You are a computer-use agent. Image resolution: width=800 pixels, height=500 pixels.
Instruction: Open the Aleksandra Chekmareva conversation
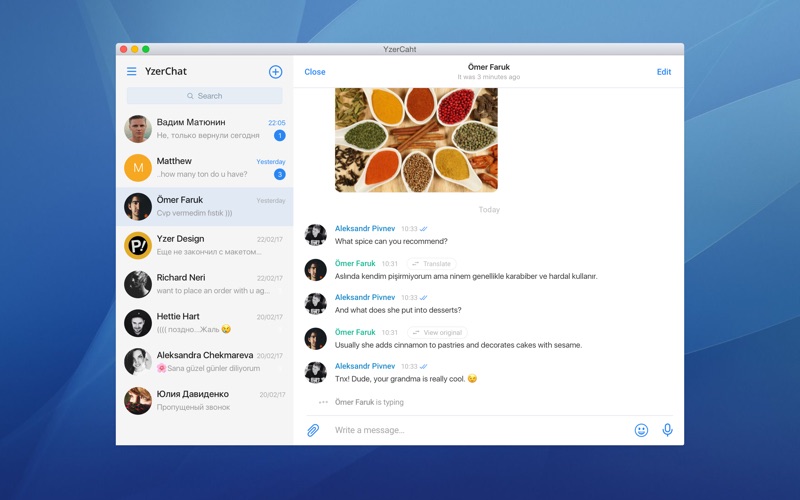click(x=205, y=362)
